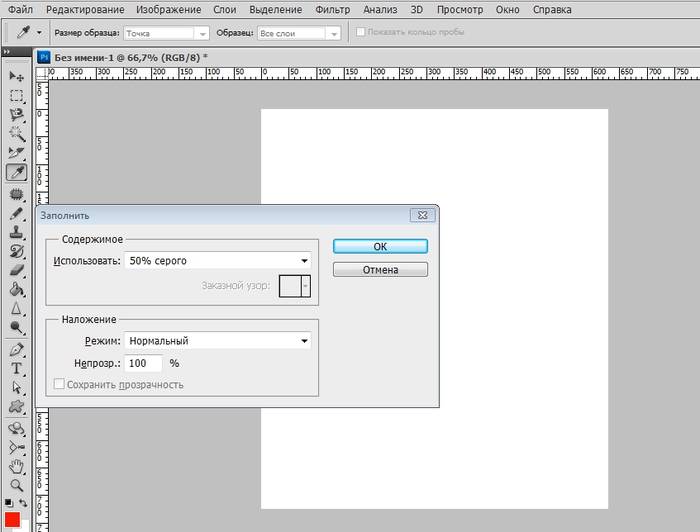Activate the Hand tool
The height and width of the screenshot is (532, 700).
point(16,466)
